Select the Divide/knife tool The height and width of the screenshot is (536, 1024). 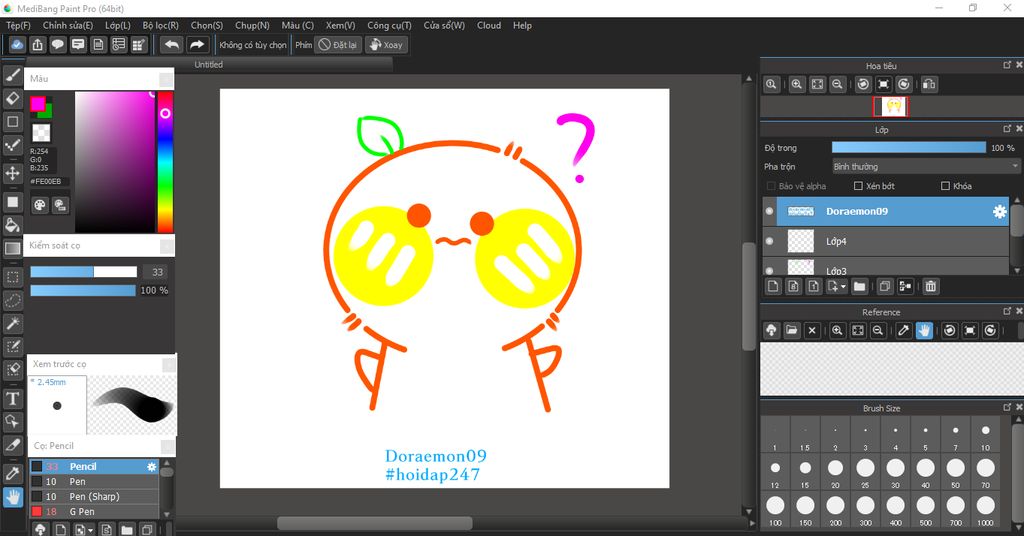pos(12,446)
